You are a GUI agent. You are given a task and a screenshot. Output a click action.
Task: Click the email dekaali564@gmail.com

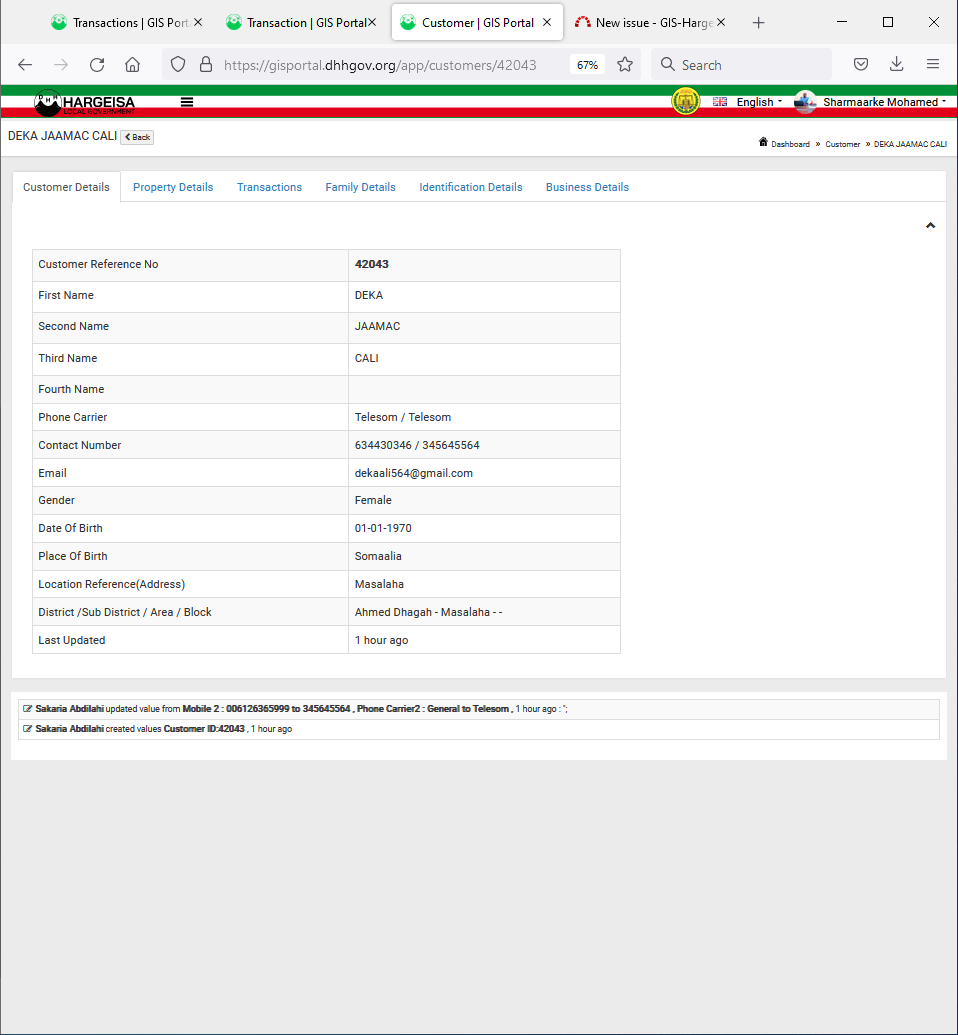[414, 473]
